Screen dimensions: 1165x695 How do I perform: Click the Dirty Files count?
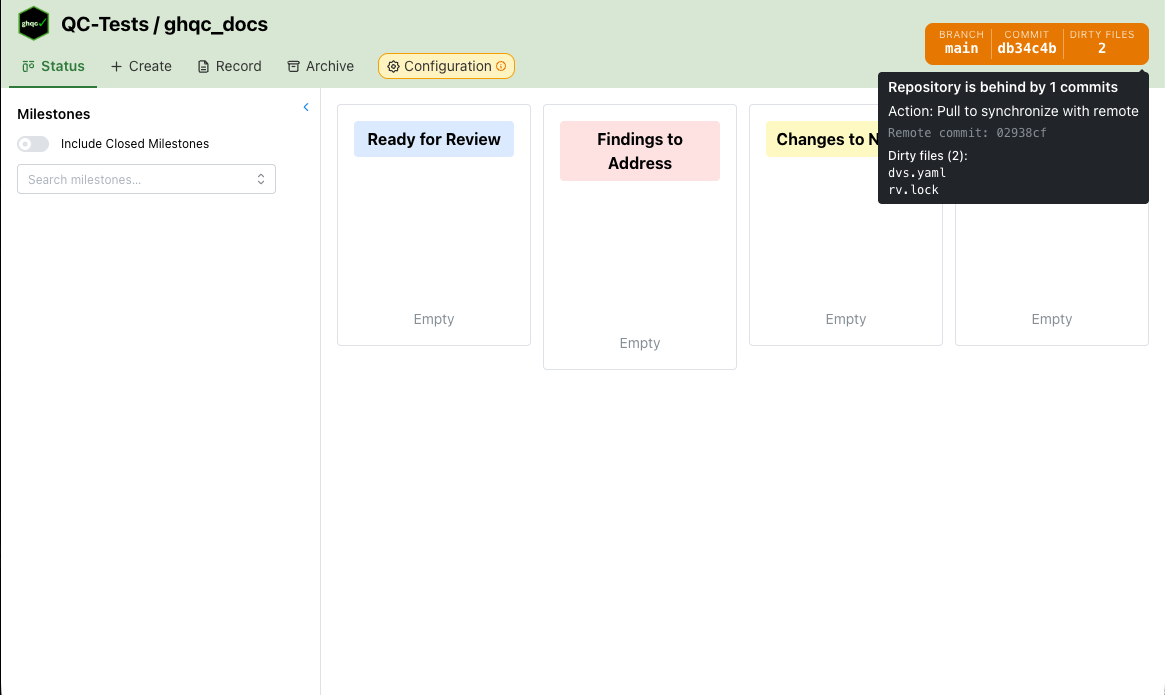coord(1101,43)
